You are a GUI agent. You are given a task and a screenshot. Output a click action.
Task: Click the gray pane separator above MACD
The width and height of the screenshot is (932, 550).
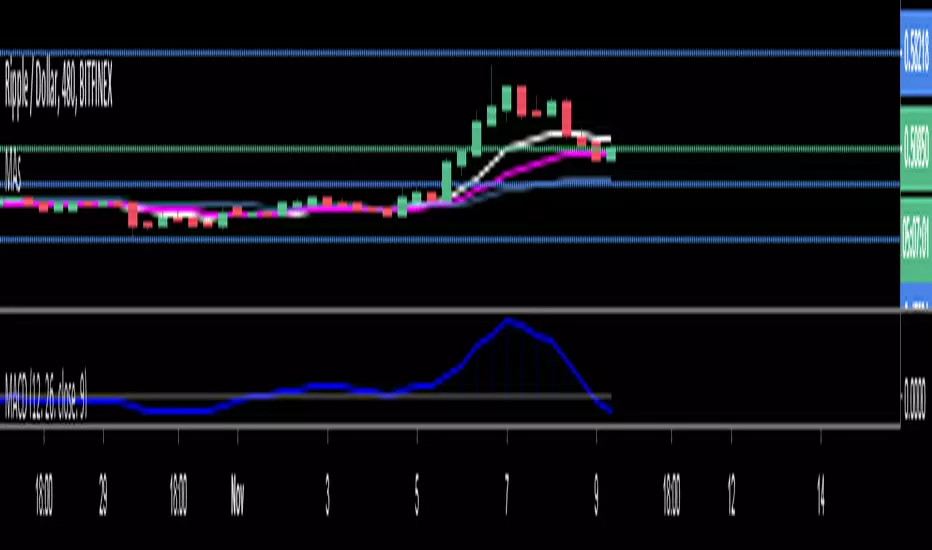(450, 310)
